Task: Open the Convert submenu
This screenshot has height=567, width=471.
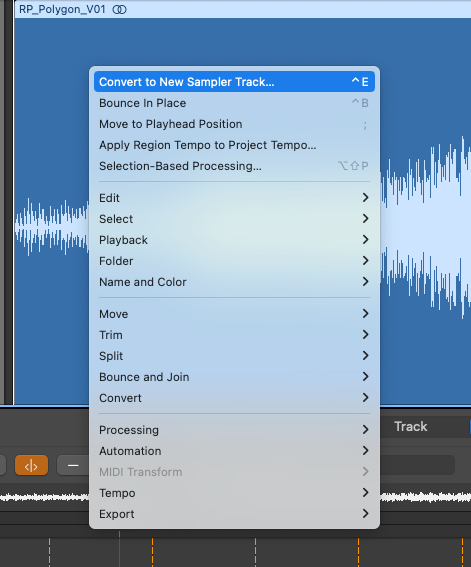Action: click(234, 398)
